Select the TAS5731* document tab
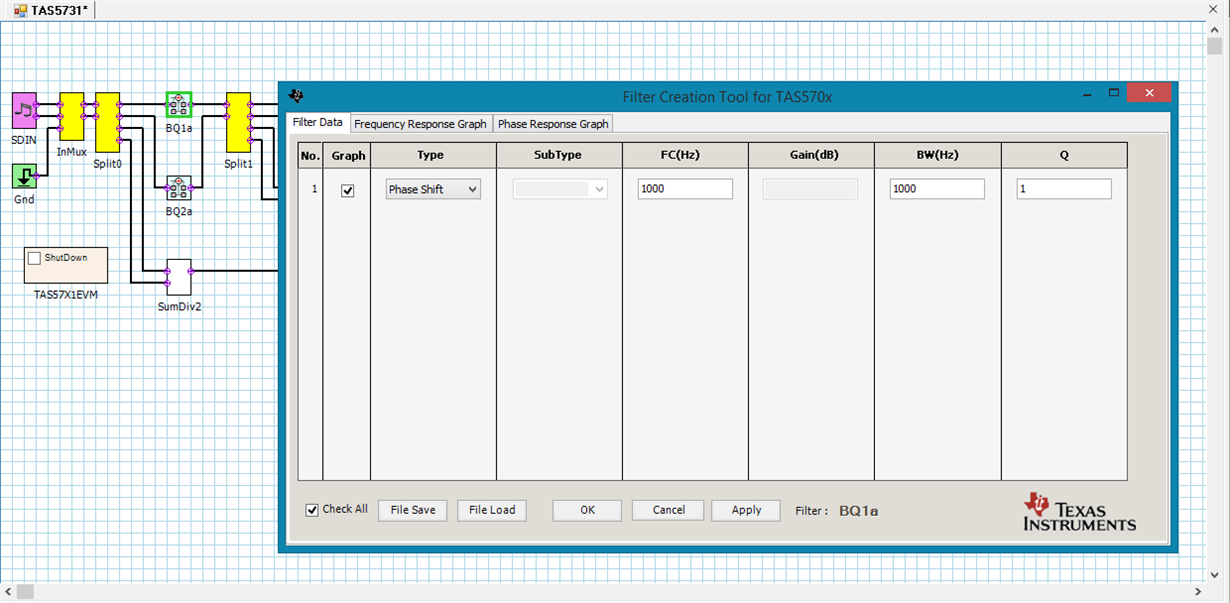Screen dimensions: 1230x603 (52, 9)
